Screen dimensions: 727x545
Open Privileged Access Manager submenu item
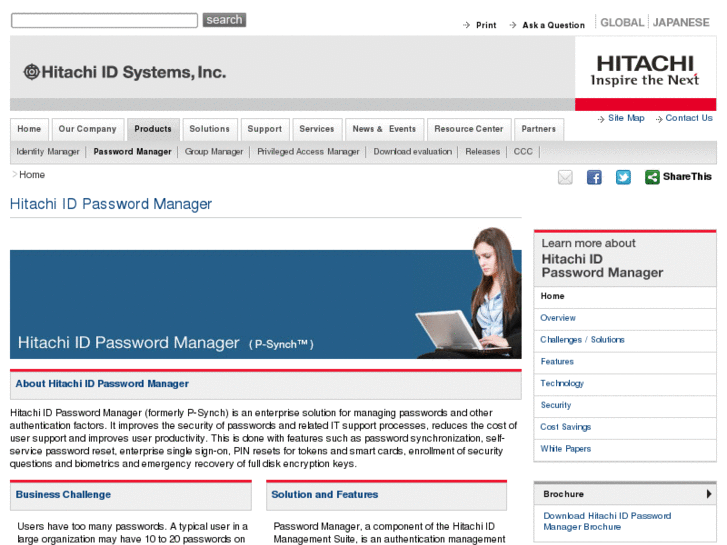pyautogui.click(x=308, y=152)
